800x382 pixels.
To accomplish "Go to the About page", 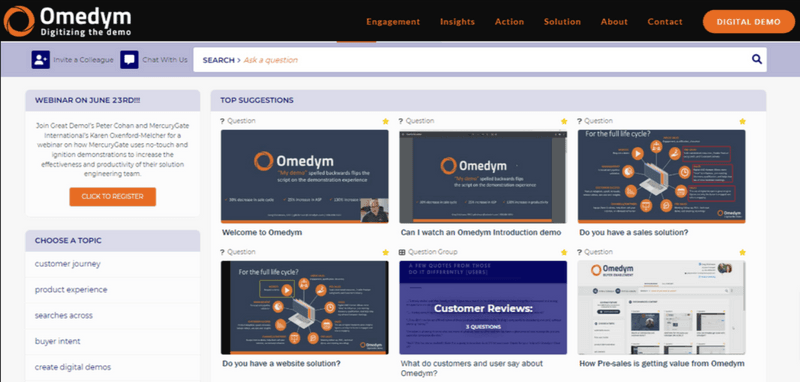I will (614, 22).
